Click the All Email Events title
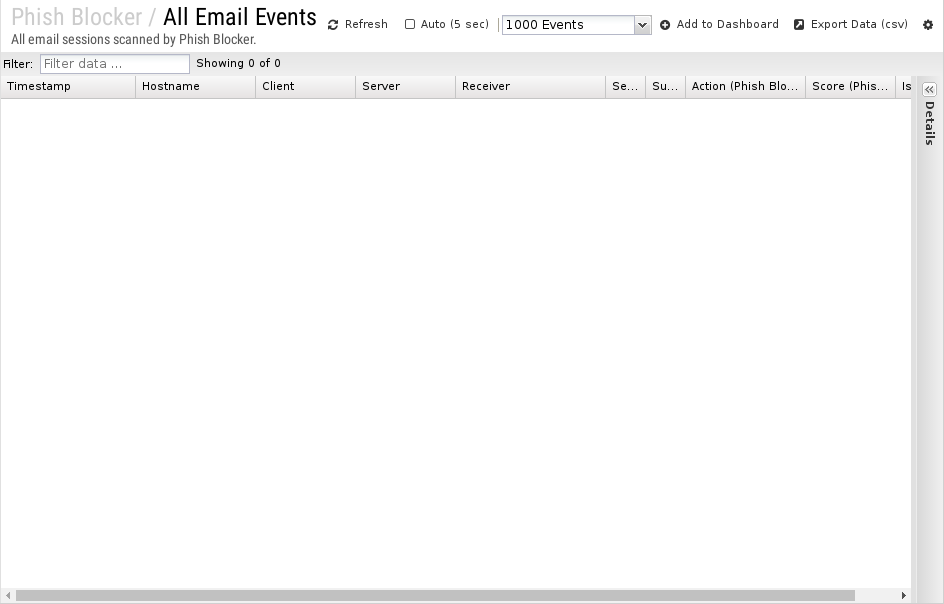 click(240, 17)
